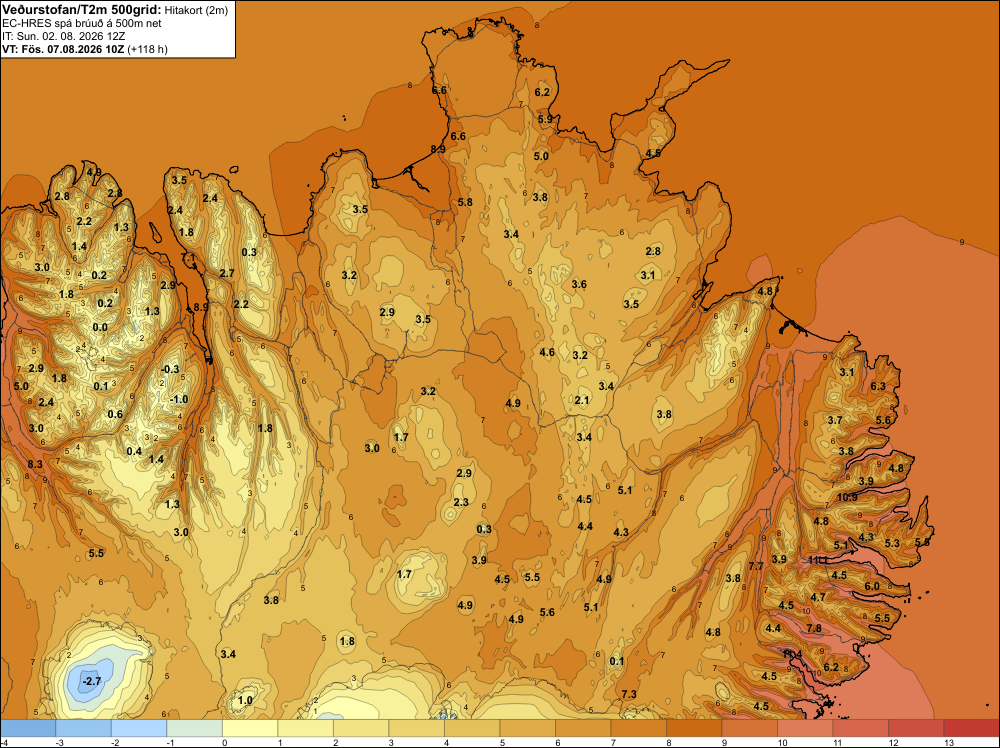Screen dimensions: 1000x748
Task: Click the map title Veðurstofan/T2m 500grid
Action: tap(81, 9)
